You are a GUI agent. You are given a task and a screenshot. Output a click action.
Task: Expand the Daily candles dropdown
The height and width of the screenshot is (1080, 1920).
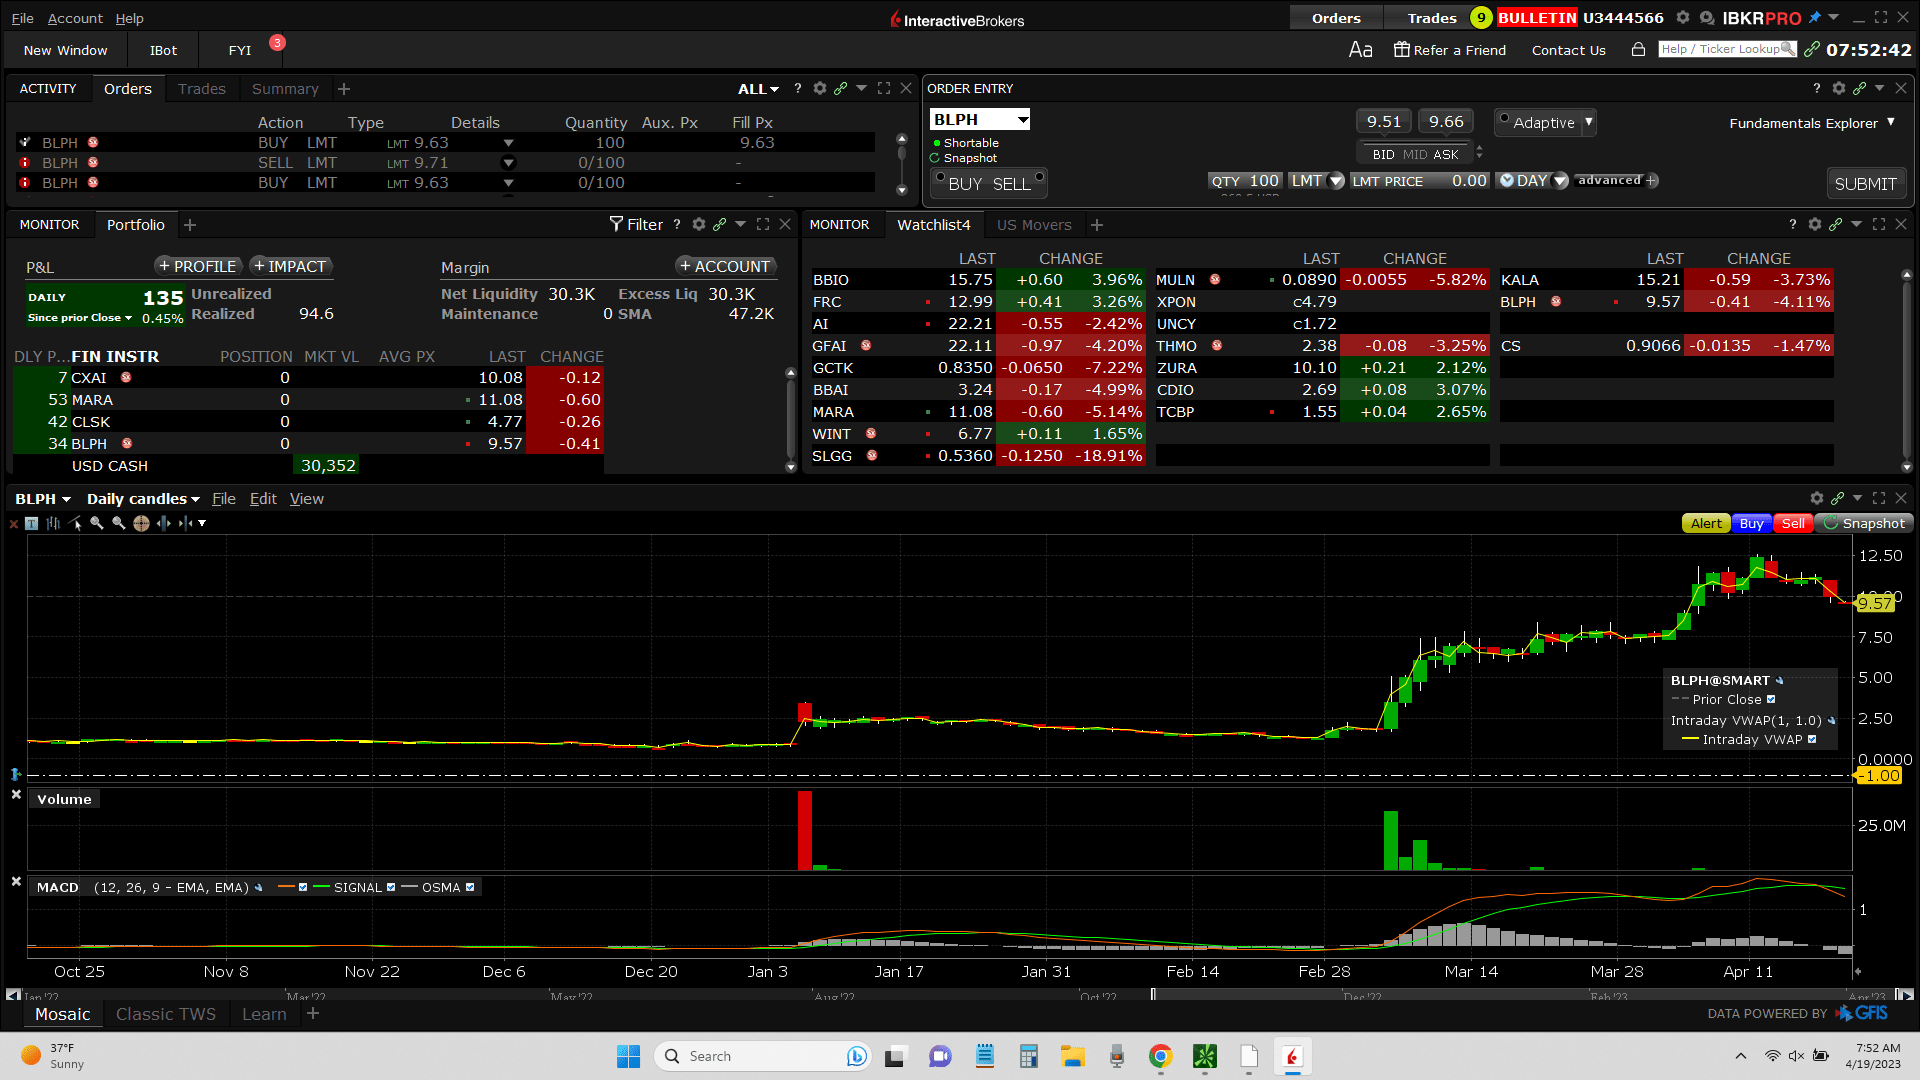[142, 499]
